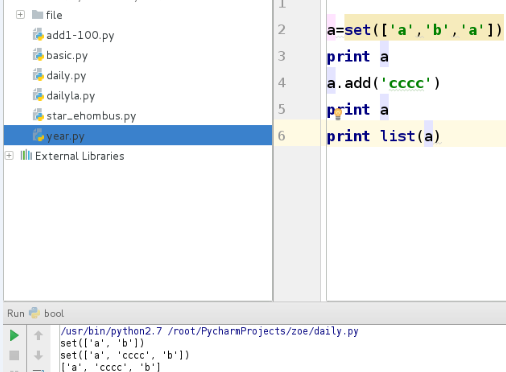Screen dimensions: 506x372
Task: Click the a.add('cccc') statement
Action: tap(383, 83)
